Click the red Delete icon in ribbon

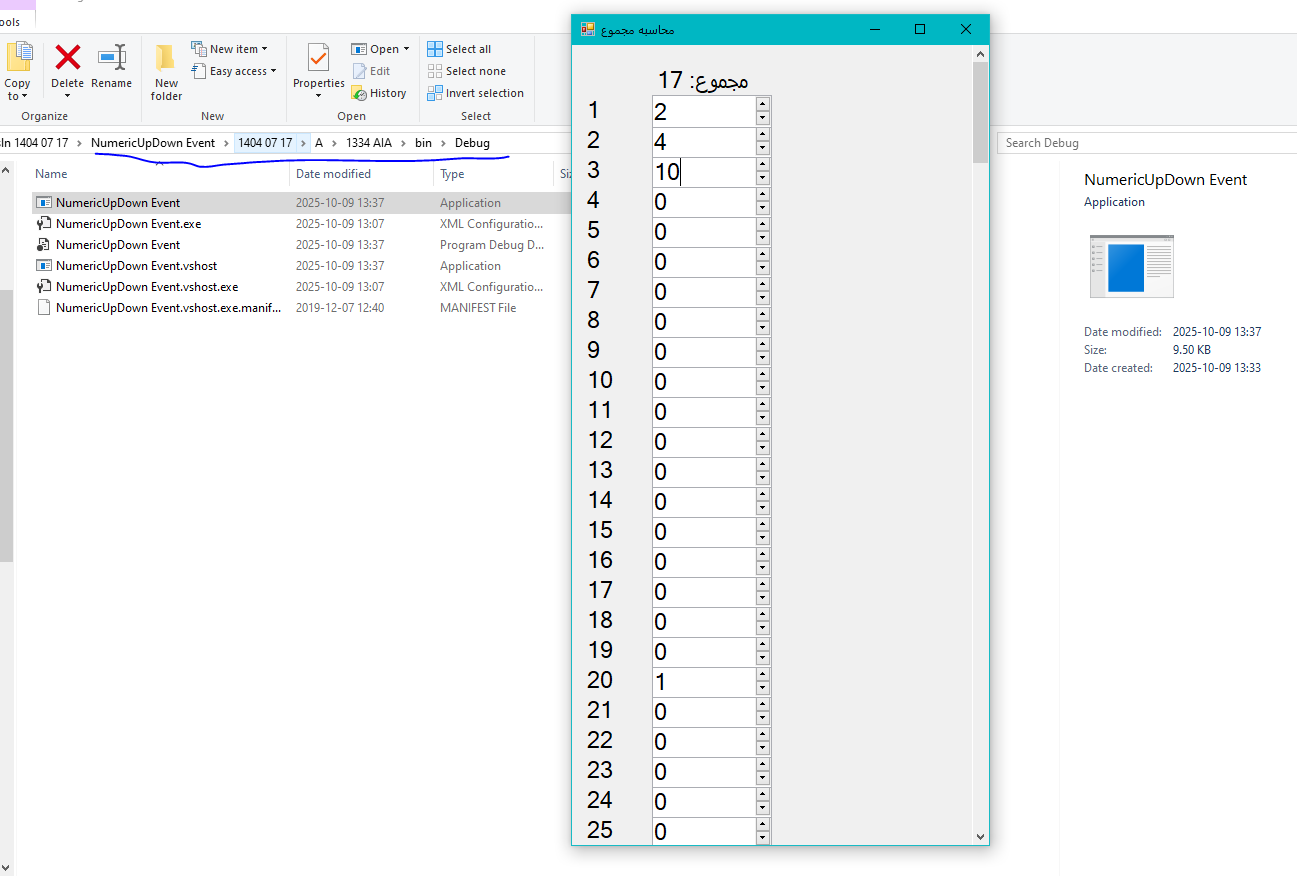67,58
